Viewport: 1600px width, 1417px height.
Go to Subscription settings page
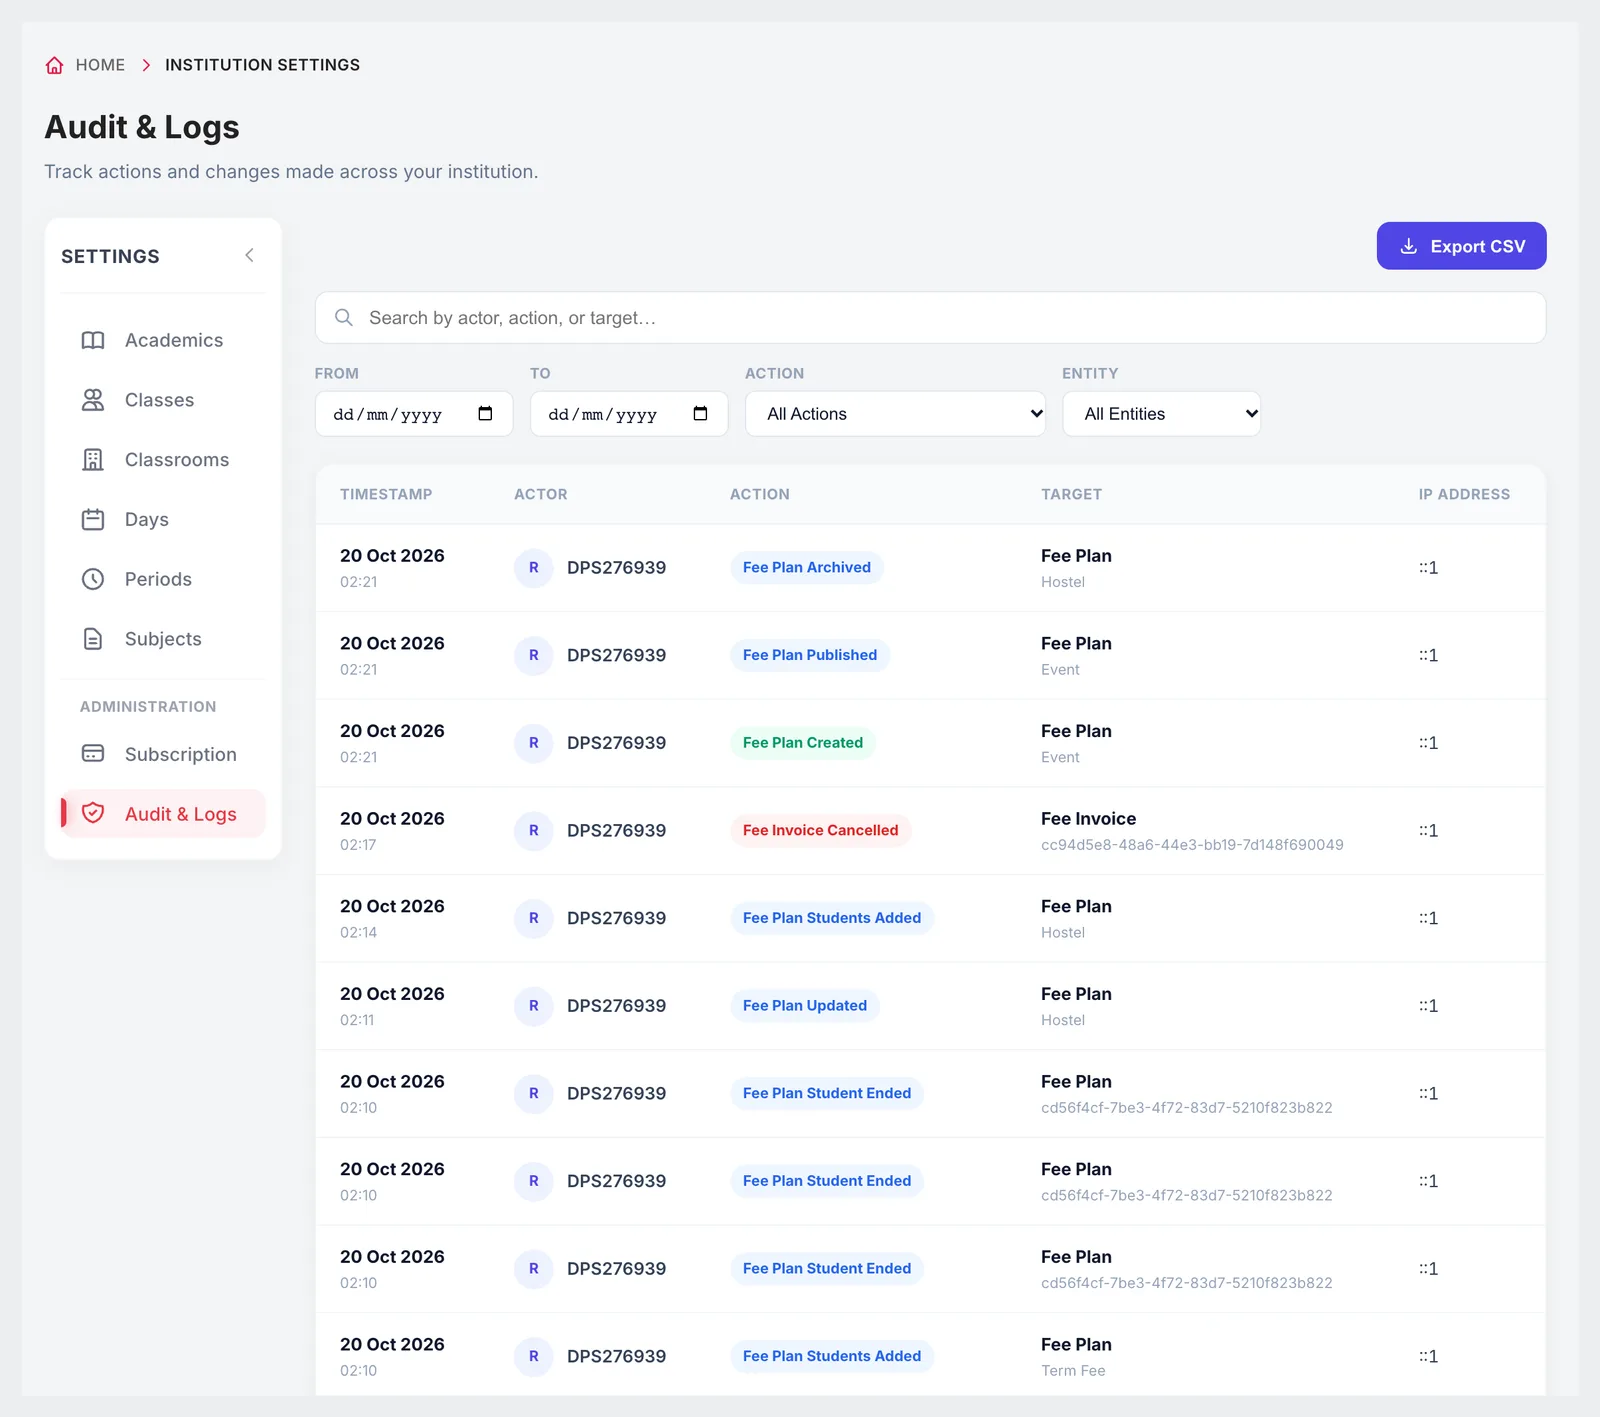pyautogui.click(x=163, y=754)
